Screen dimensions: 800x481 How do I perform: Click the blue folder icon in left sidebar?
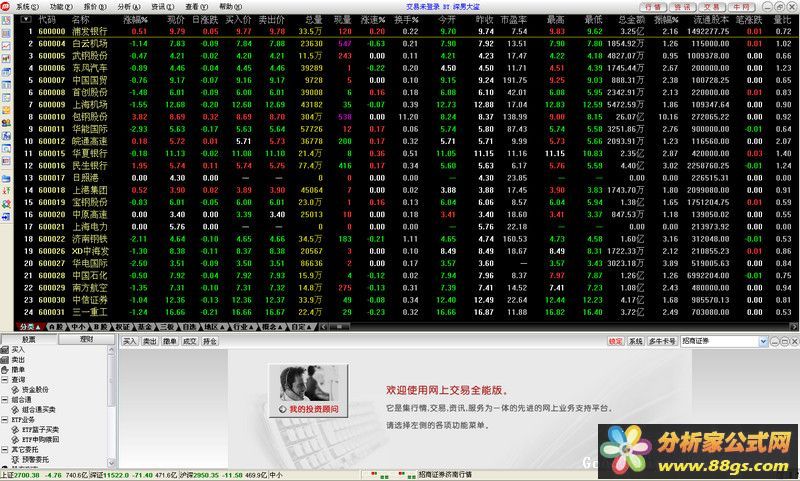click(x=6, y=179)
